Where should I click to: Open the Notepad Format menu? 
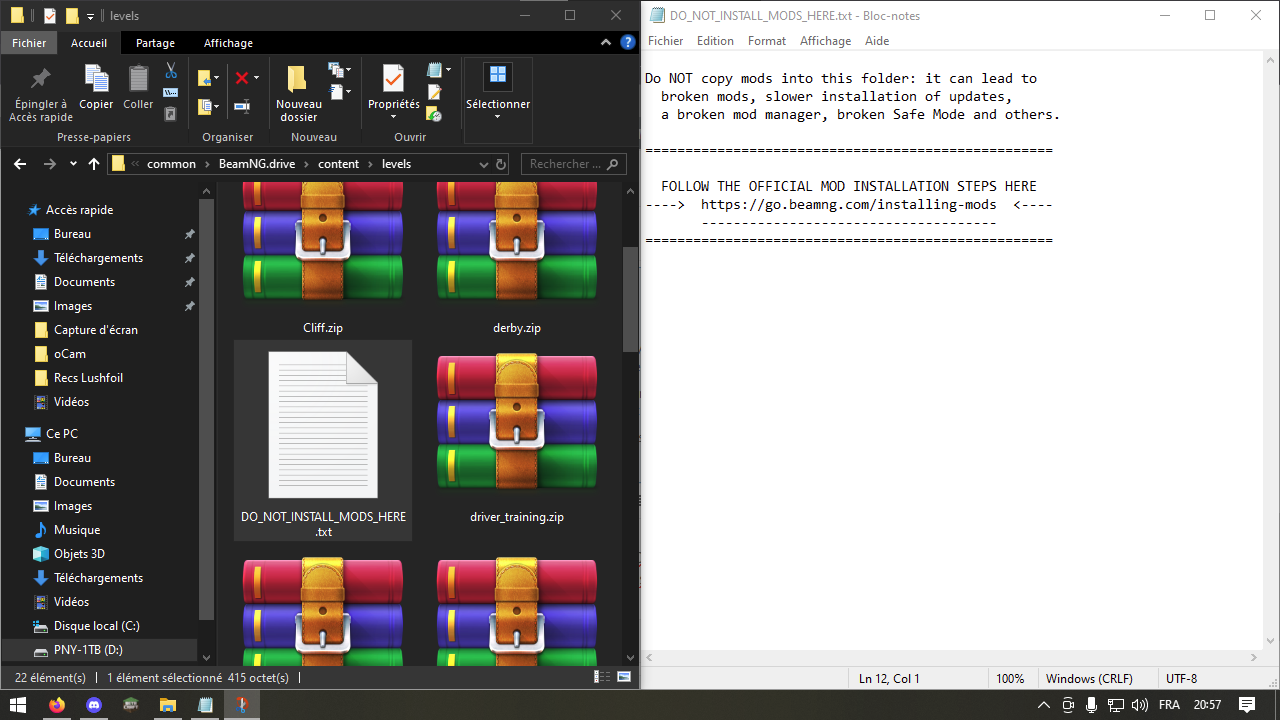coord(767,41)
